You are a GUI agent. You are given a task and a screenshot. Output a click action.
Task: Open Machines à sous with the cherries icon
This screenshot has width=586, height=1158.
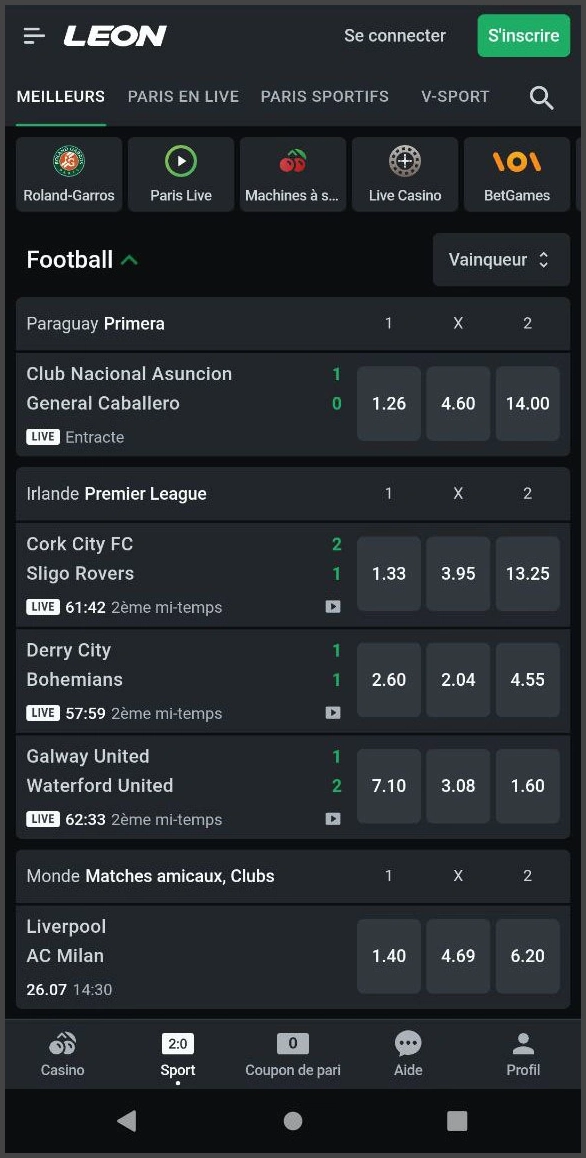coord(292,160)
